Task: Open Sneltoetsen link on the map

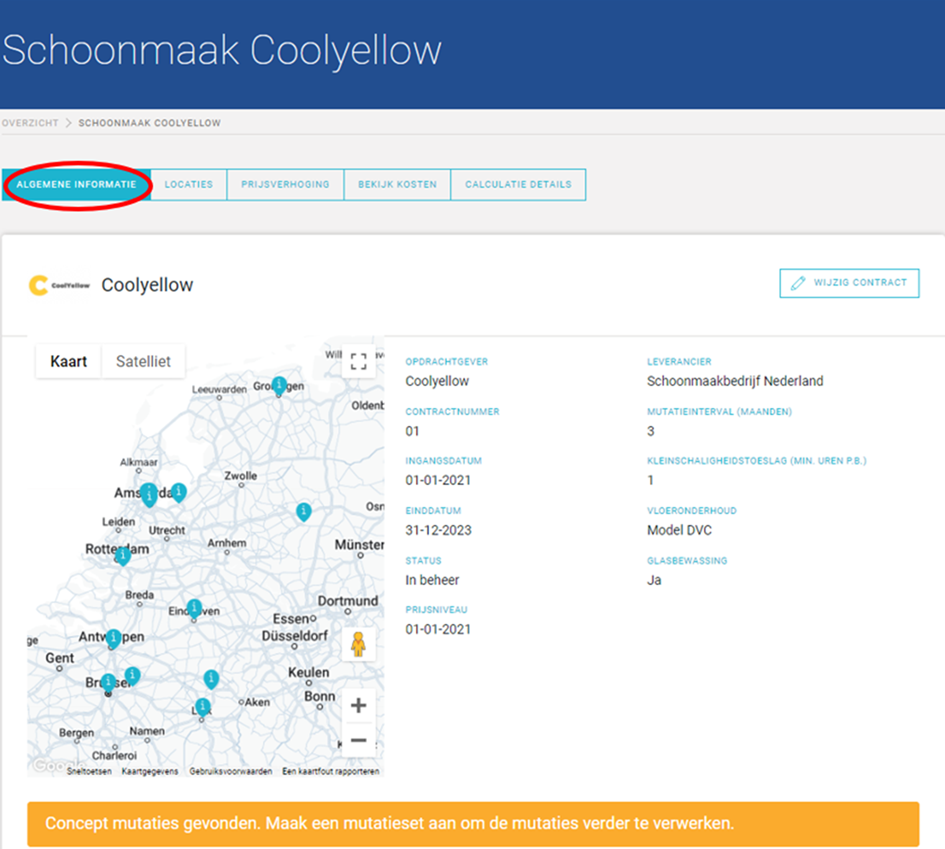Action: [89, 771]
